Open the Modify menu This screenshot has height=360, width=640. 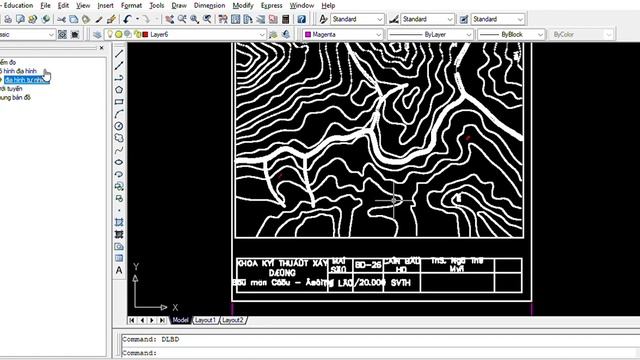(243, 5)
